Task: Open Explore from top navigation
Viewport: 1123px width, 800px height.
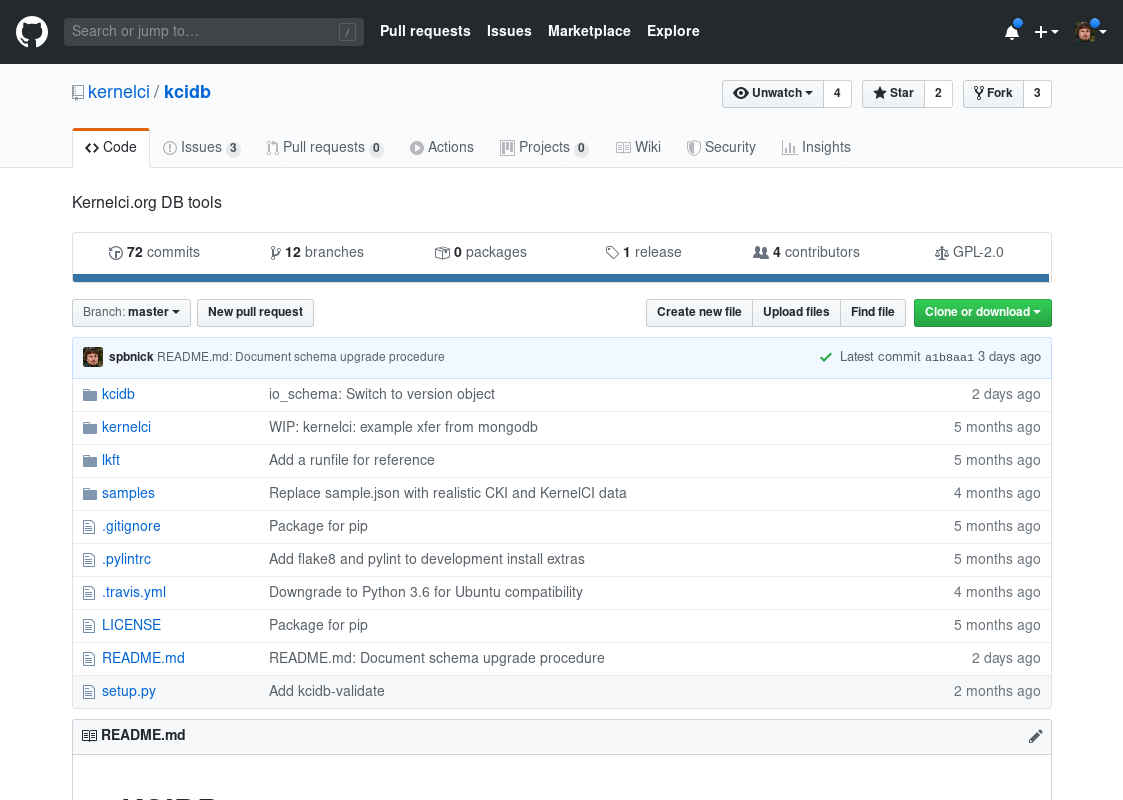Action: (x=673, y=31)
